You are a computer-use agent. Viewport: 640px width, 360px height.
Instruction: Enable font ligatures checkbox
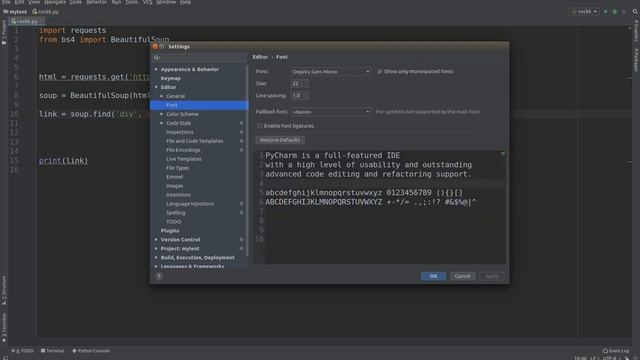[x=260, y=126]
